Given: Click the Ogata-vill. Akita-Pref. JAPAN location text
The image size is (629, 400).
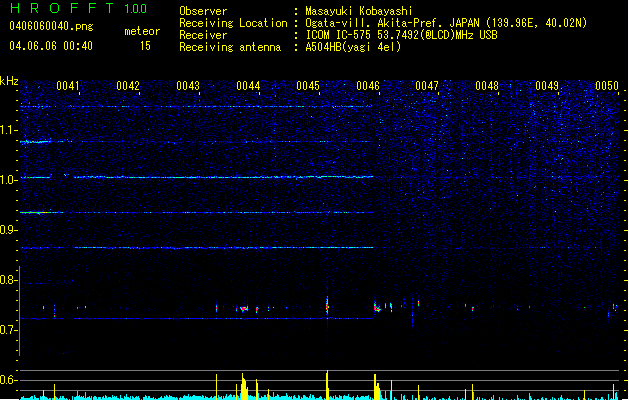Looking at the screenshot, I should [x=446, y=23].
